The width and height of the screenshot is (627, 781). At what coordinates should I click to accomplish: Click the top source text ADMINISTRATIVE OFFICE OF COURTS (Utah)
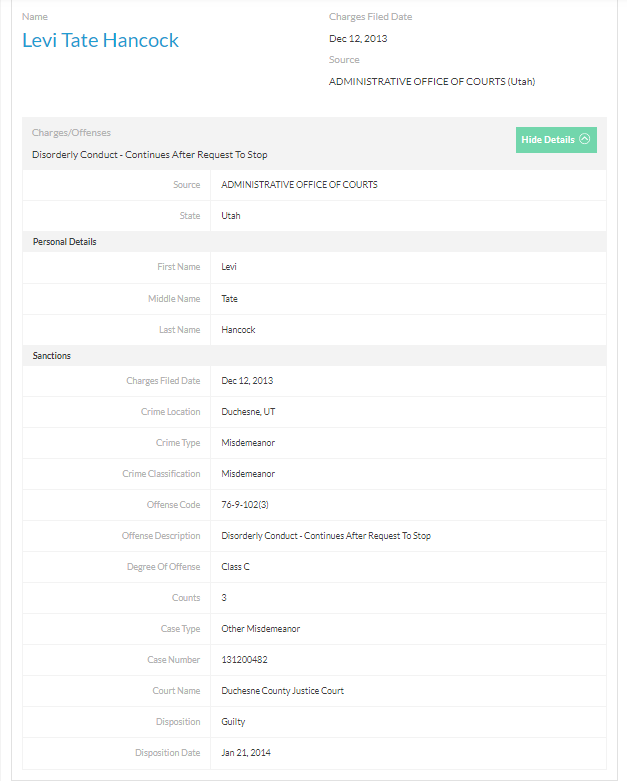(x=432, y=82)
